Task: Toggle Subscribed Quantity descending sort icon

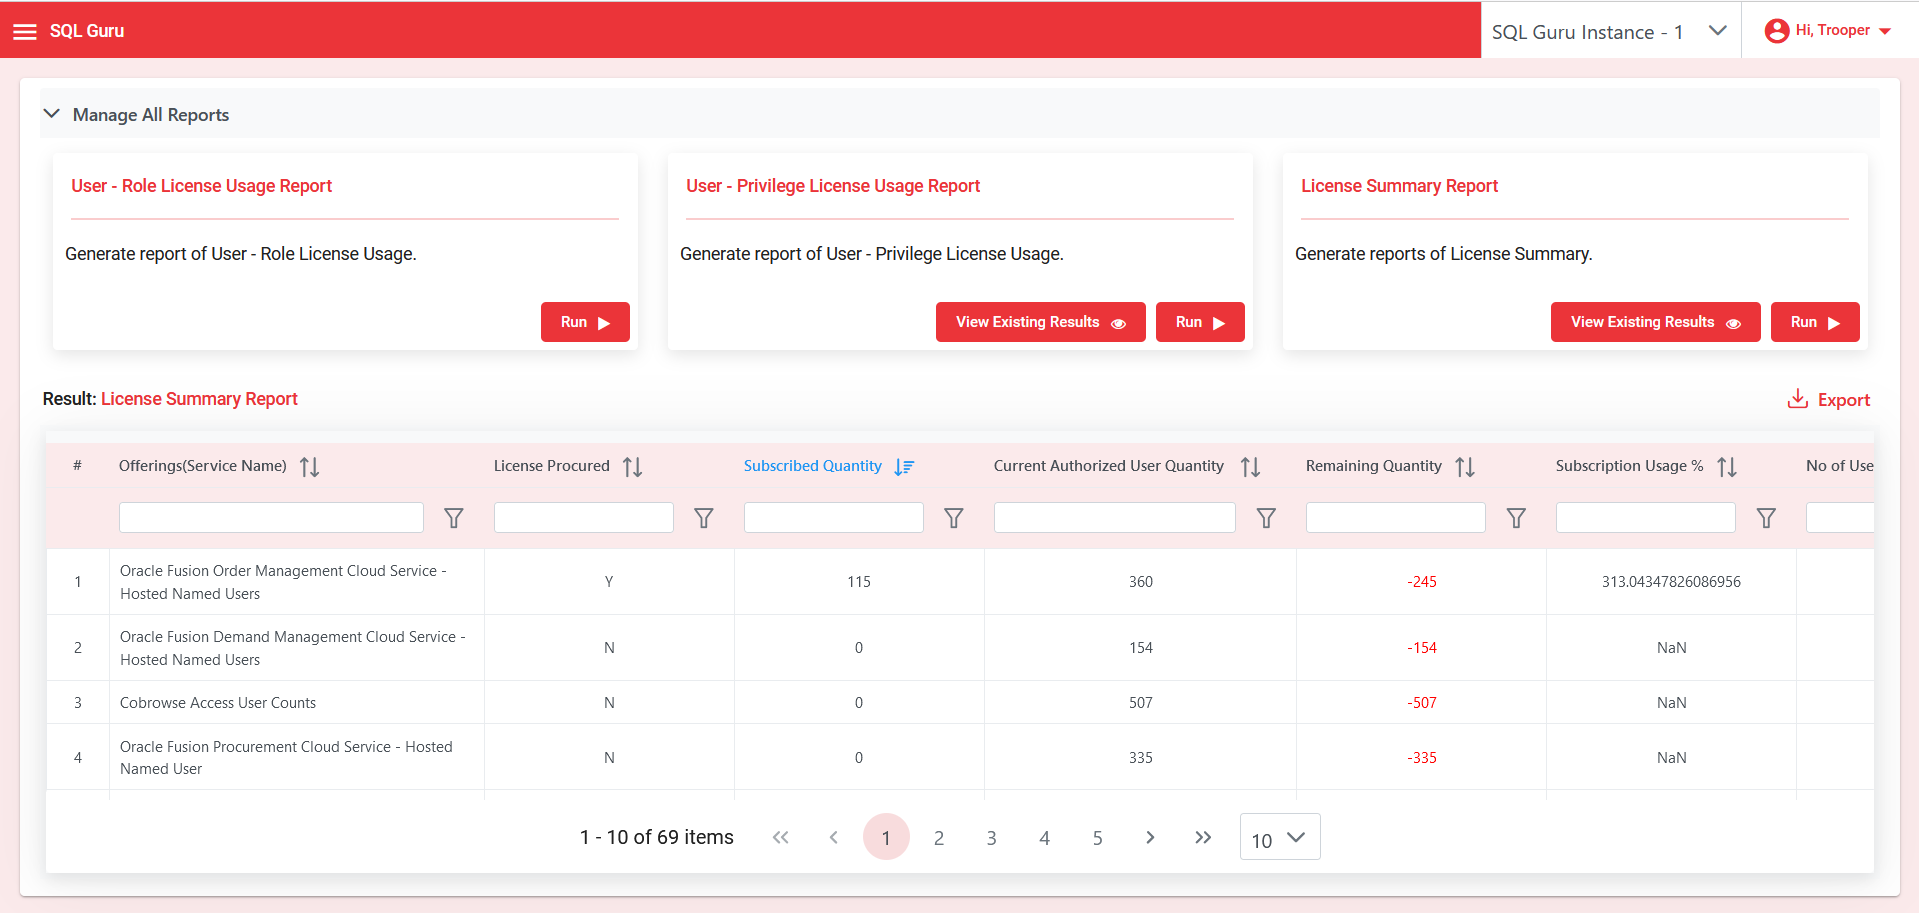Action: tap(904, 467)
